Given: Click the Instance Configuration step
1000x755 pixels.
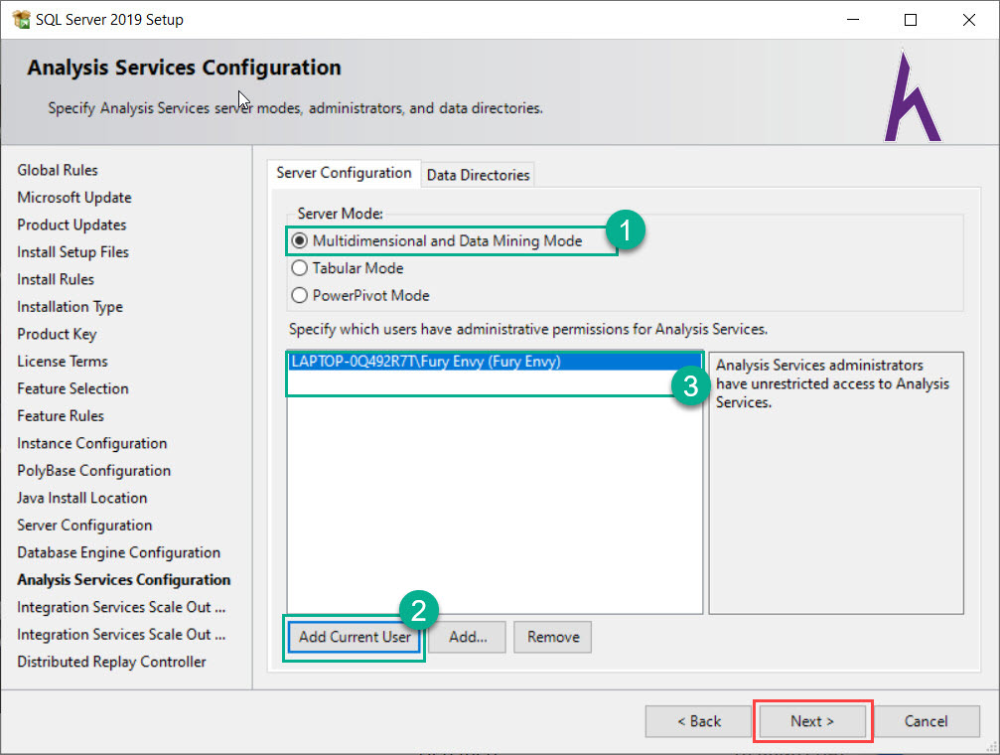Looking at the screenshot, I should (92, 443).
